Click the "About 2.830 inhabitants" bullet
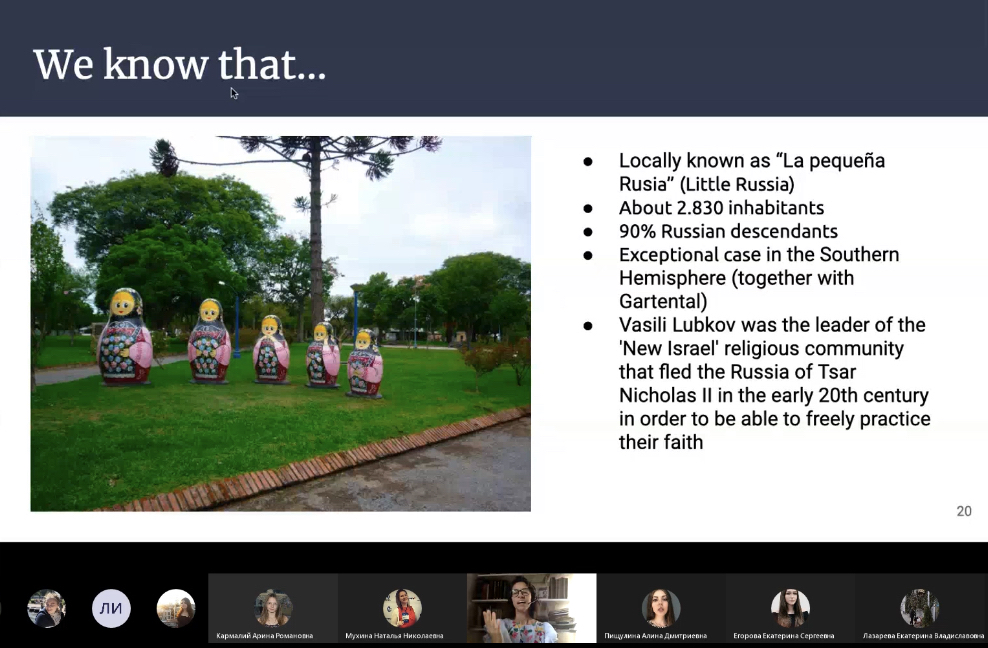Image resolution: width=988 pixels, height=648 pixels. click(721, 208)
